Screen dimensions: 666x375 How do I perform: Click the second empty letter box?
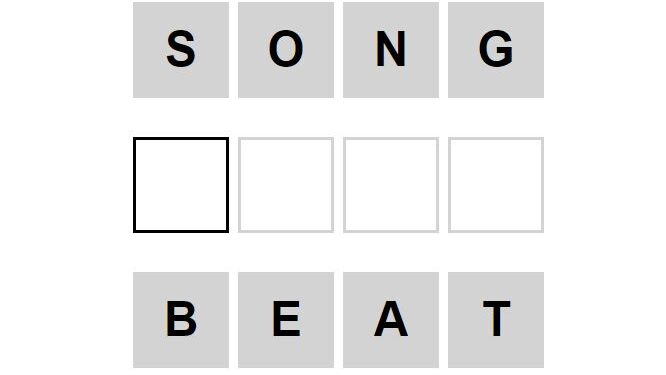tap(286, 185)
